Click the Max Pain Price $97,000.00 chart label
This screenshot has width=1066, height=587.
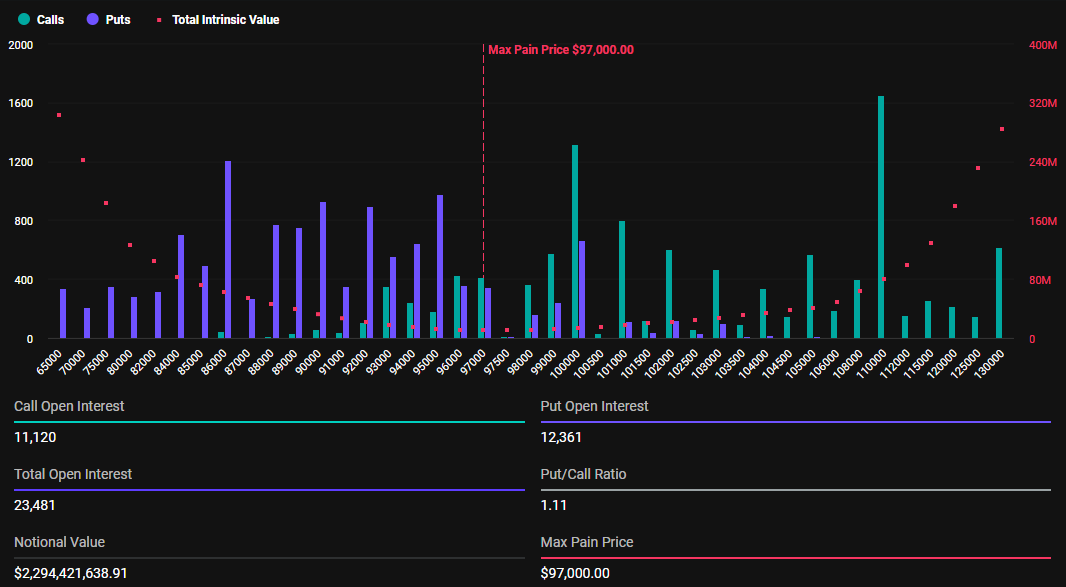pyautogui.click(x=561, y=50)
